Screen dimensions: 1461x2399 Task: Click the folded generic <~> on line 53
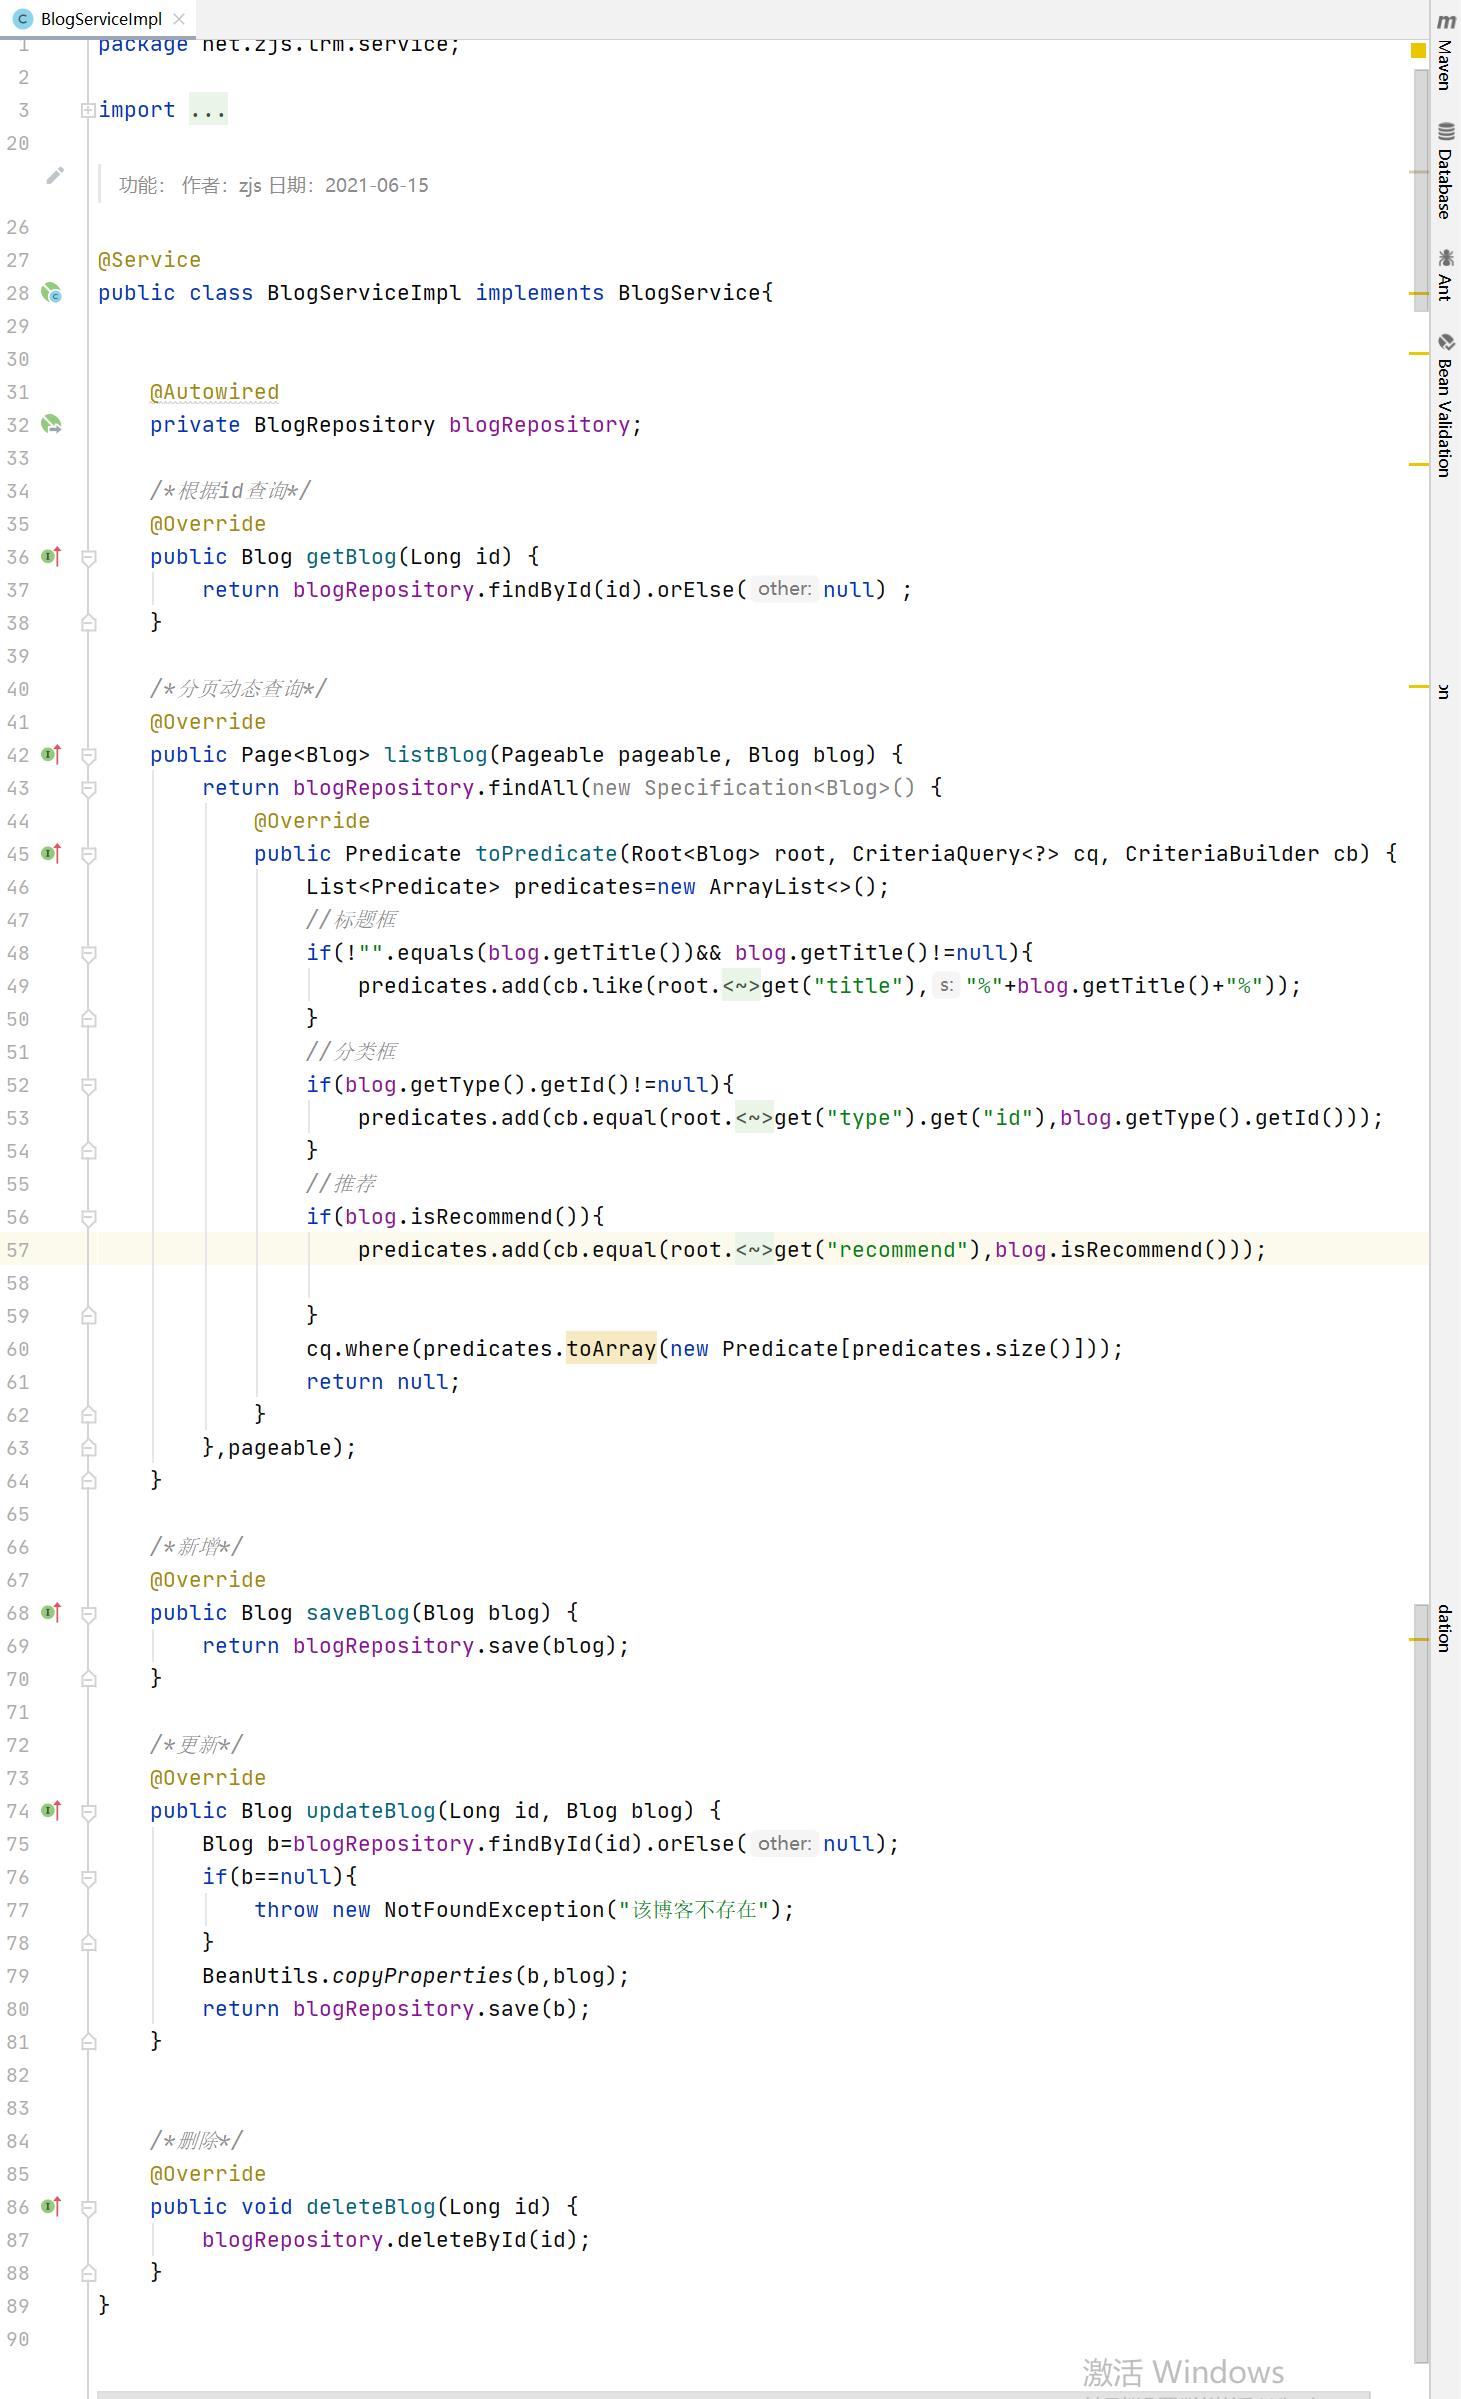pyautogui.click(x=754, y=1118)
